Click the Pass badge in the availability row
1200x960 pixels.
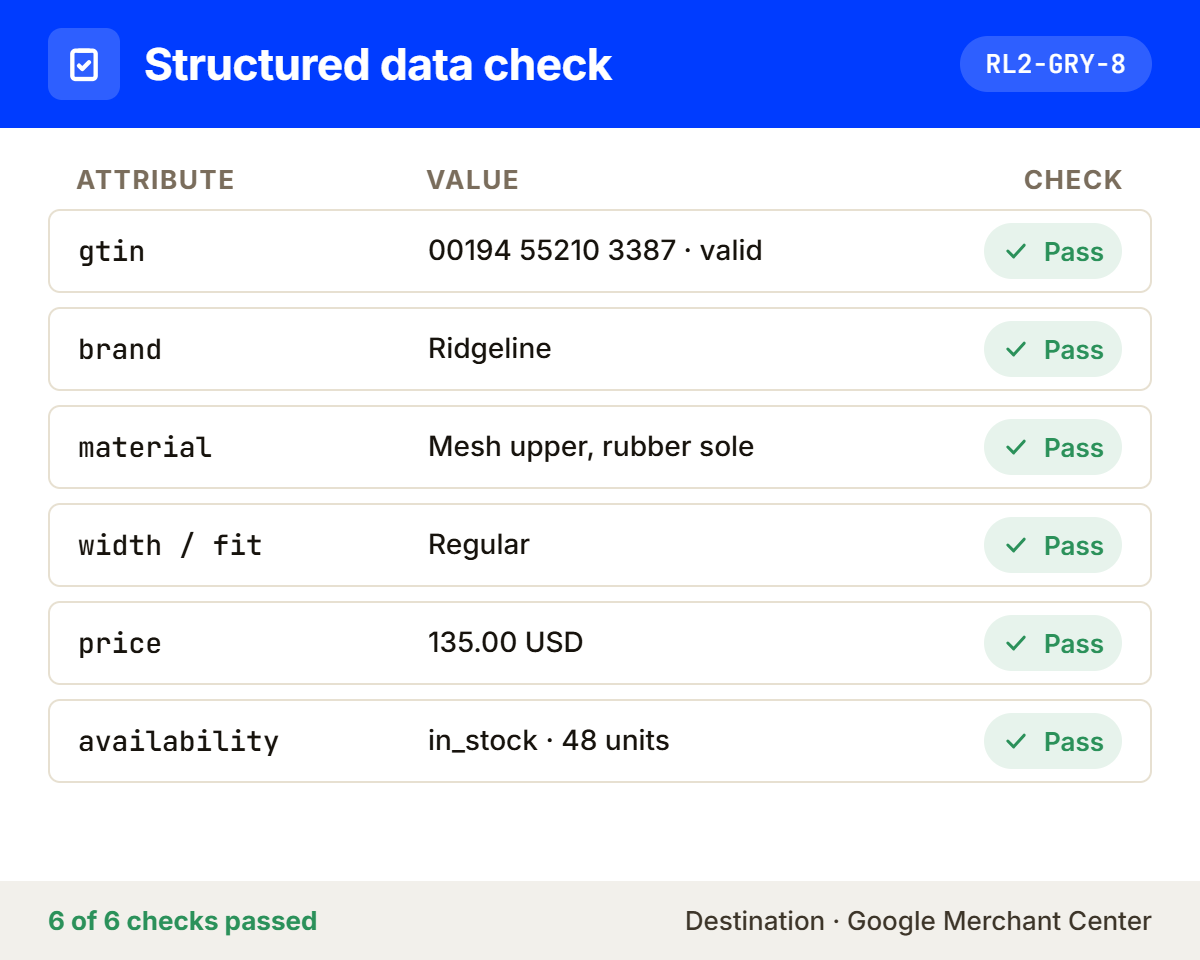click(1053, 741)
